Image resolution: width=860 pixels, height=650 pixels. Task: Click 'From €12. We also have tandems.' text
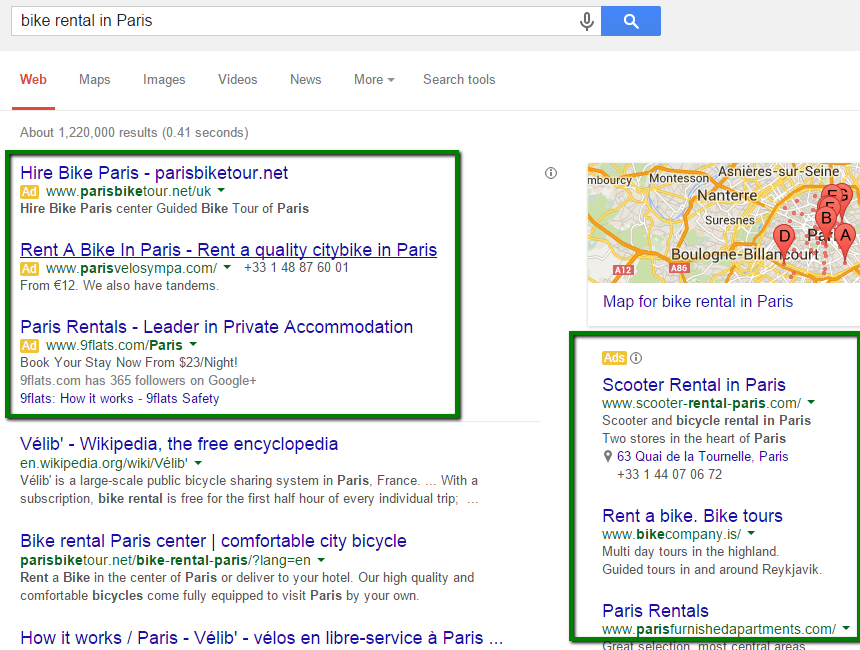pos(120,286)
